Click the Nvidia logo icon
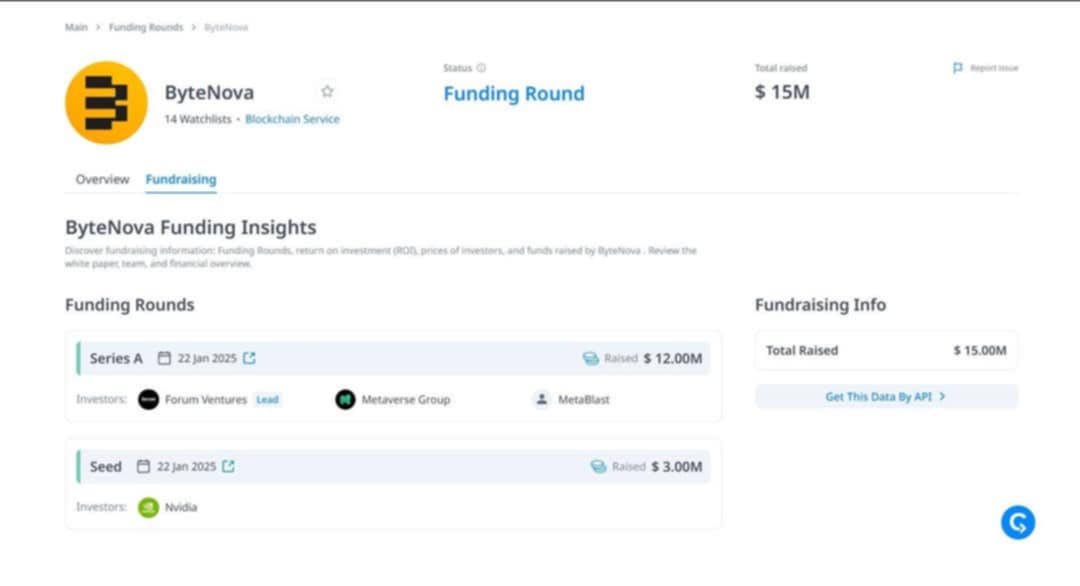The image size is (1080, 586). 148,507
